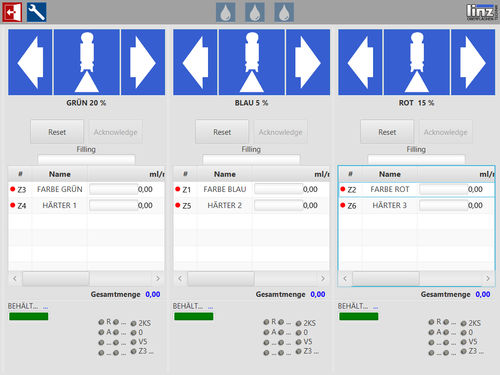Click Name column header in GRÜN table
The width and height of the screenshot is (500, 375).
pos(60,174)
